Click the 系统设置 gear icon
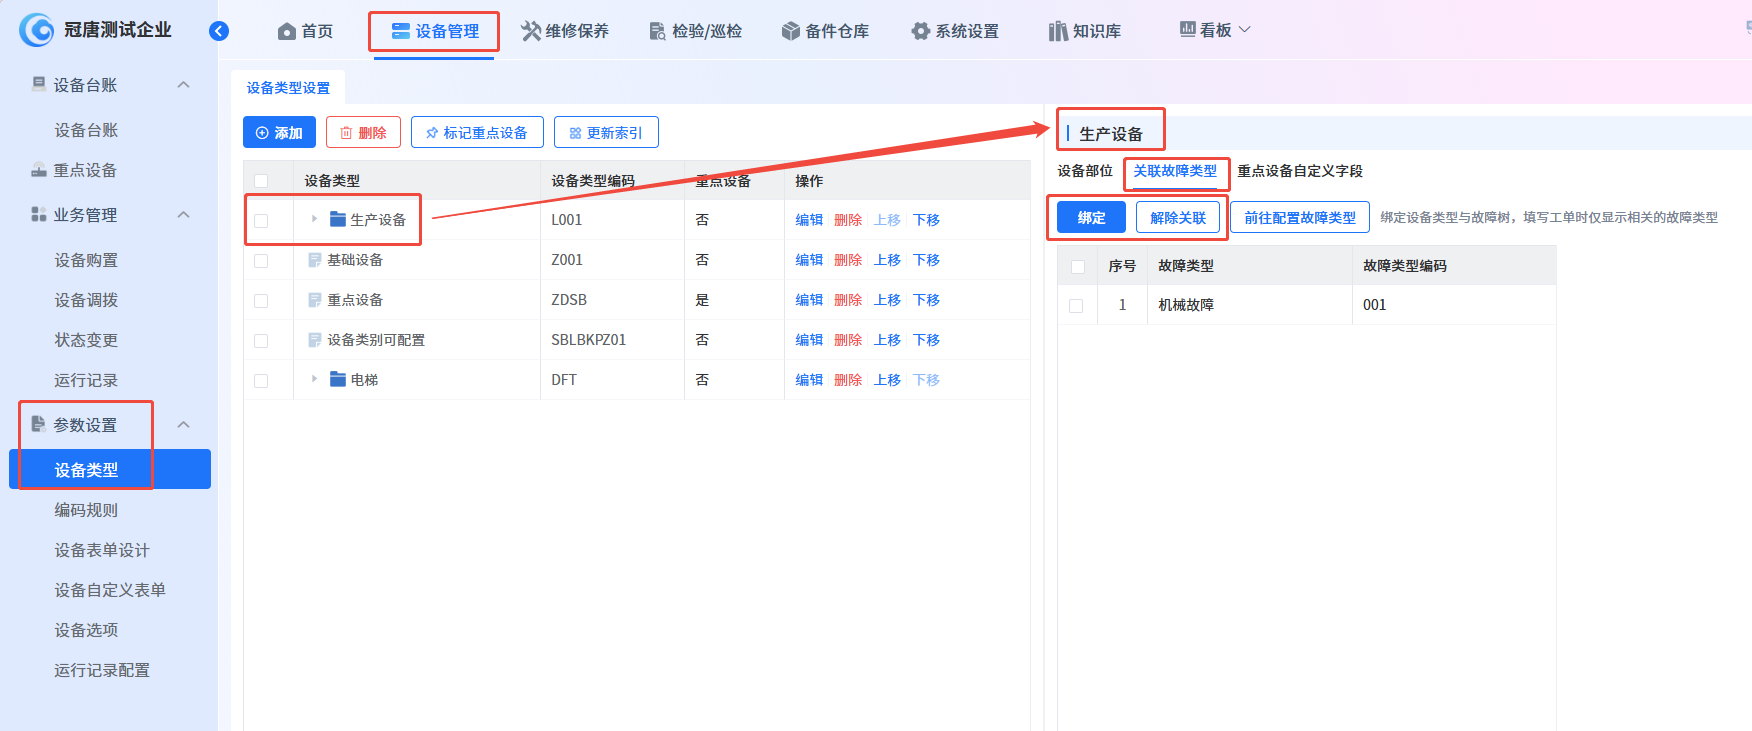 click(920, 31)
